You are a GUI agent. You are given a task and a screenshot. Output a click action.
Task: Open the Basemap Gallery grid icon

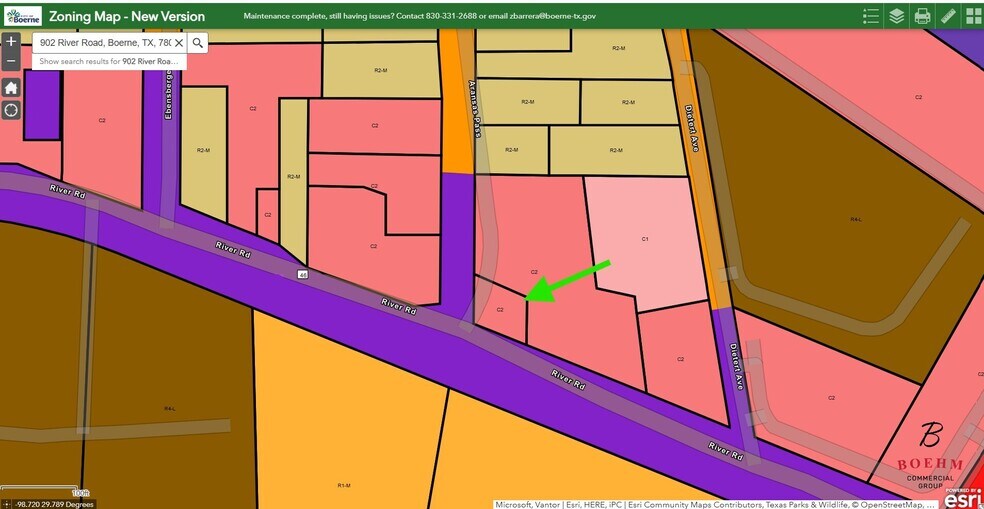click(973, 15)
